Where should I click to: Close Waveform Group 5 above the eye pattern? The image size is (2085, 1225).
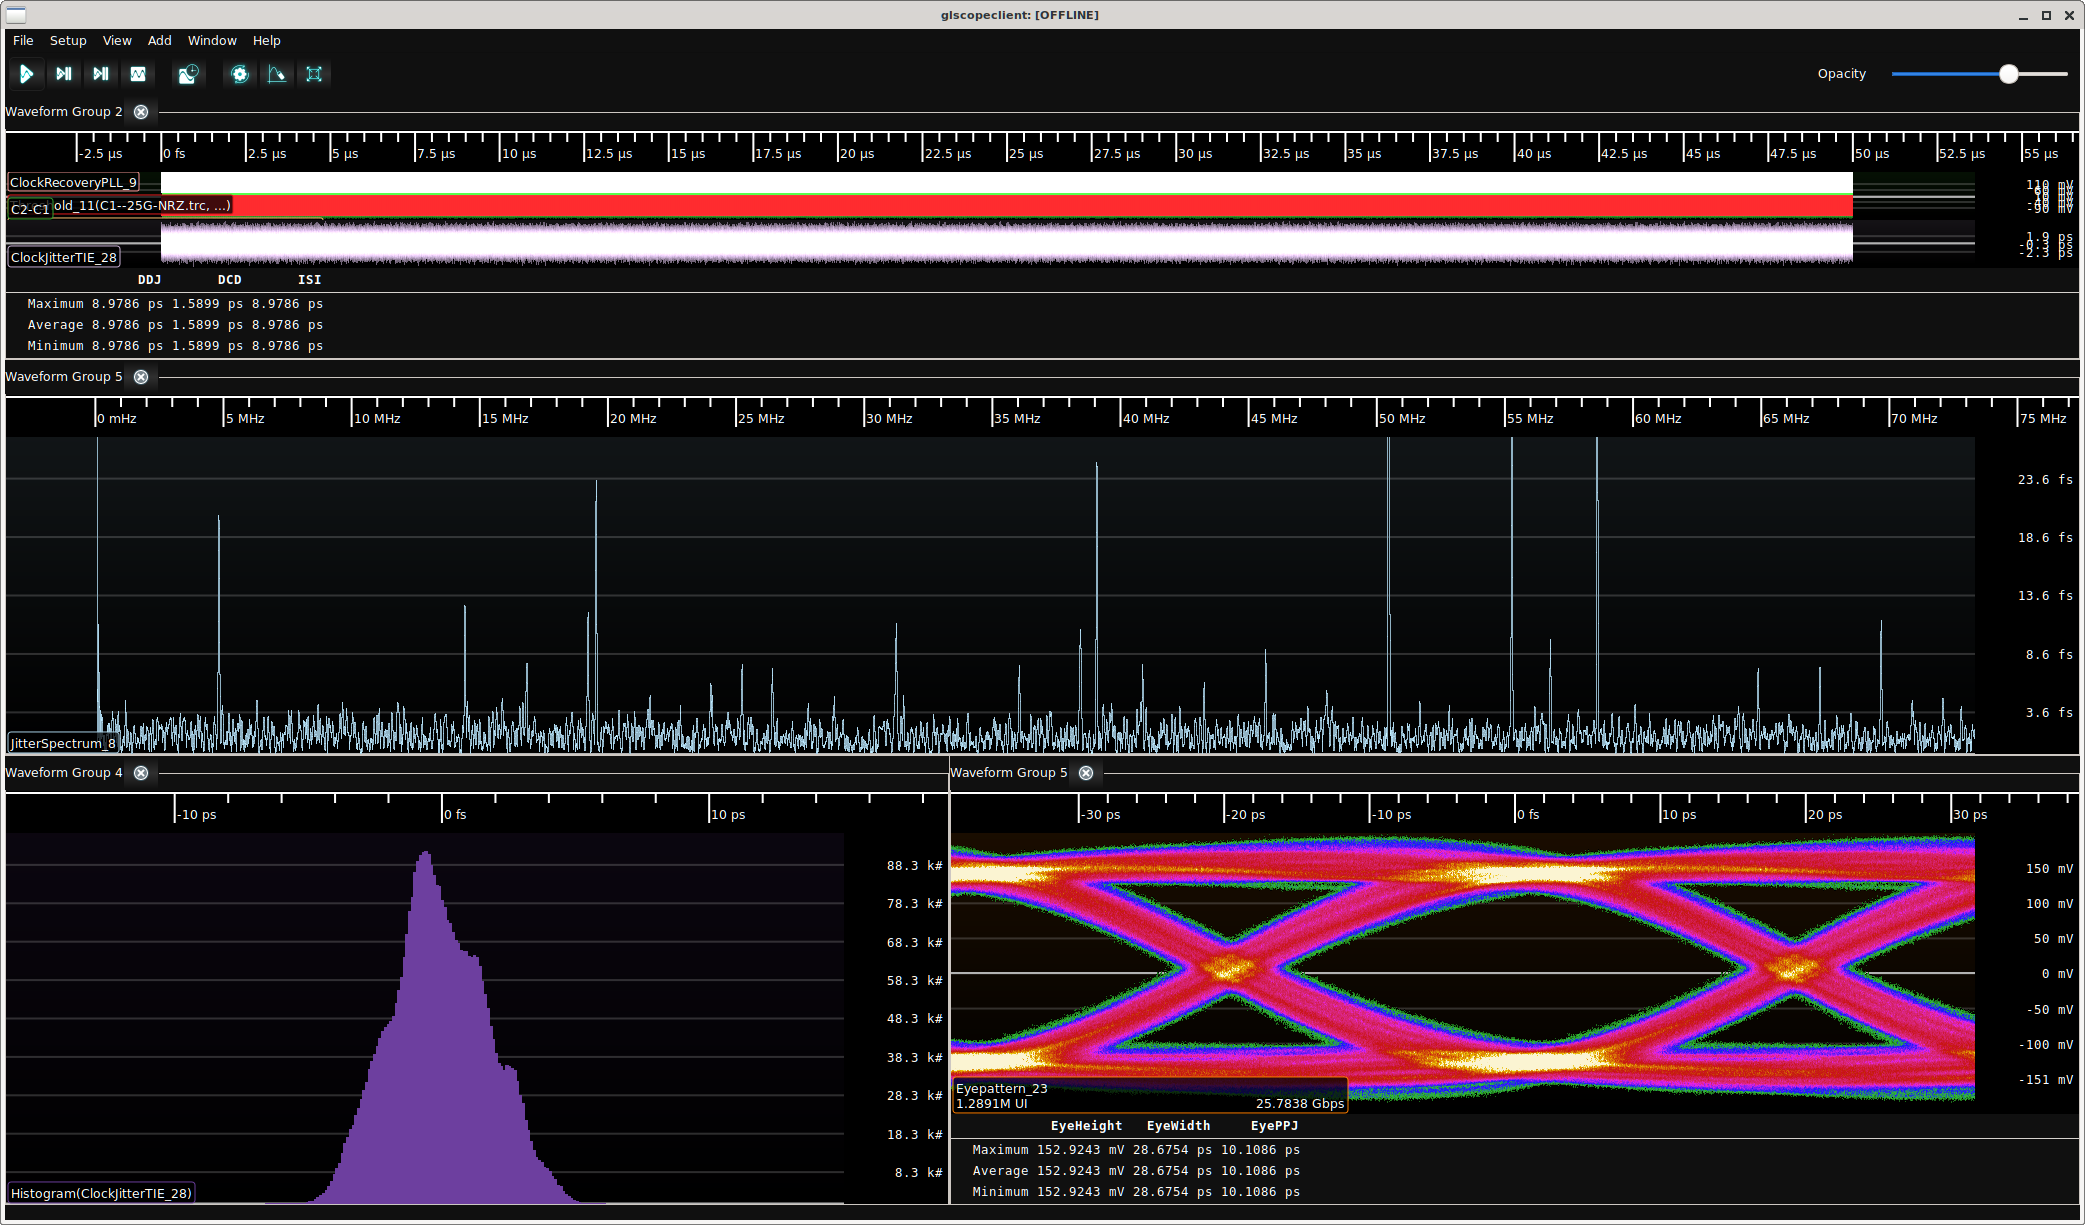(x=1086, y=773)
